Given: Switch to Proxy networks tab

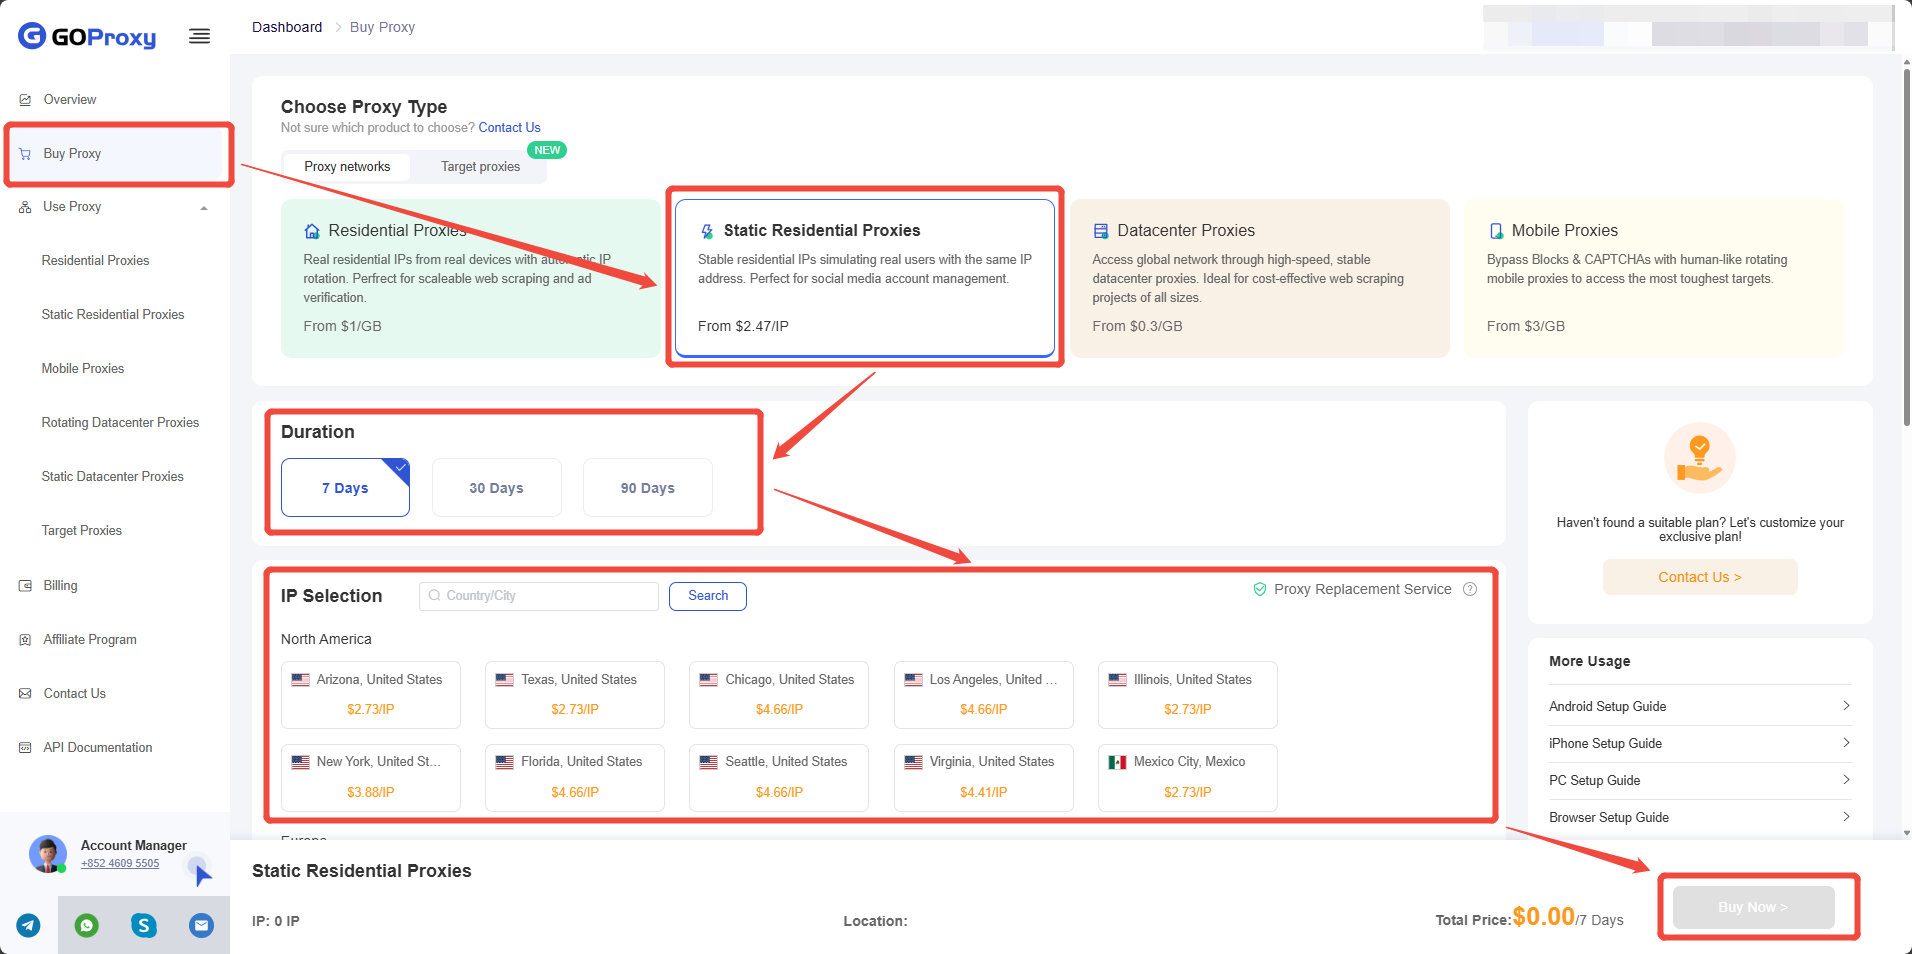Looking at the screenshot, I should click(x=347, y=167).
